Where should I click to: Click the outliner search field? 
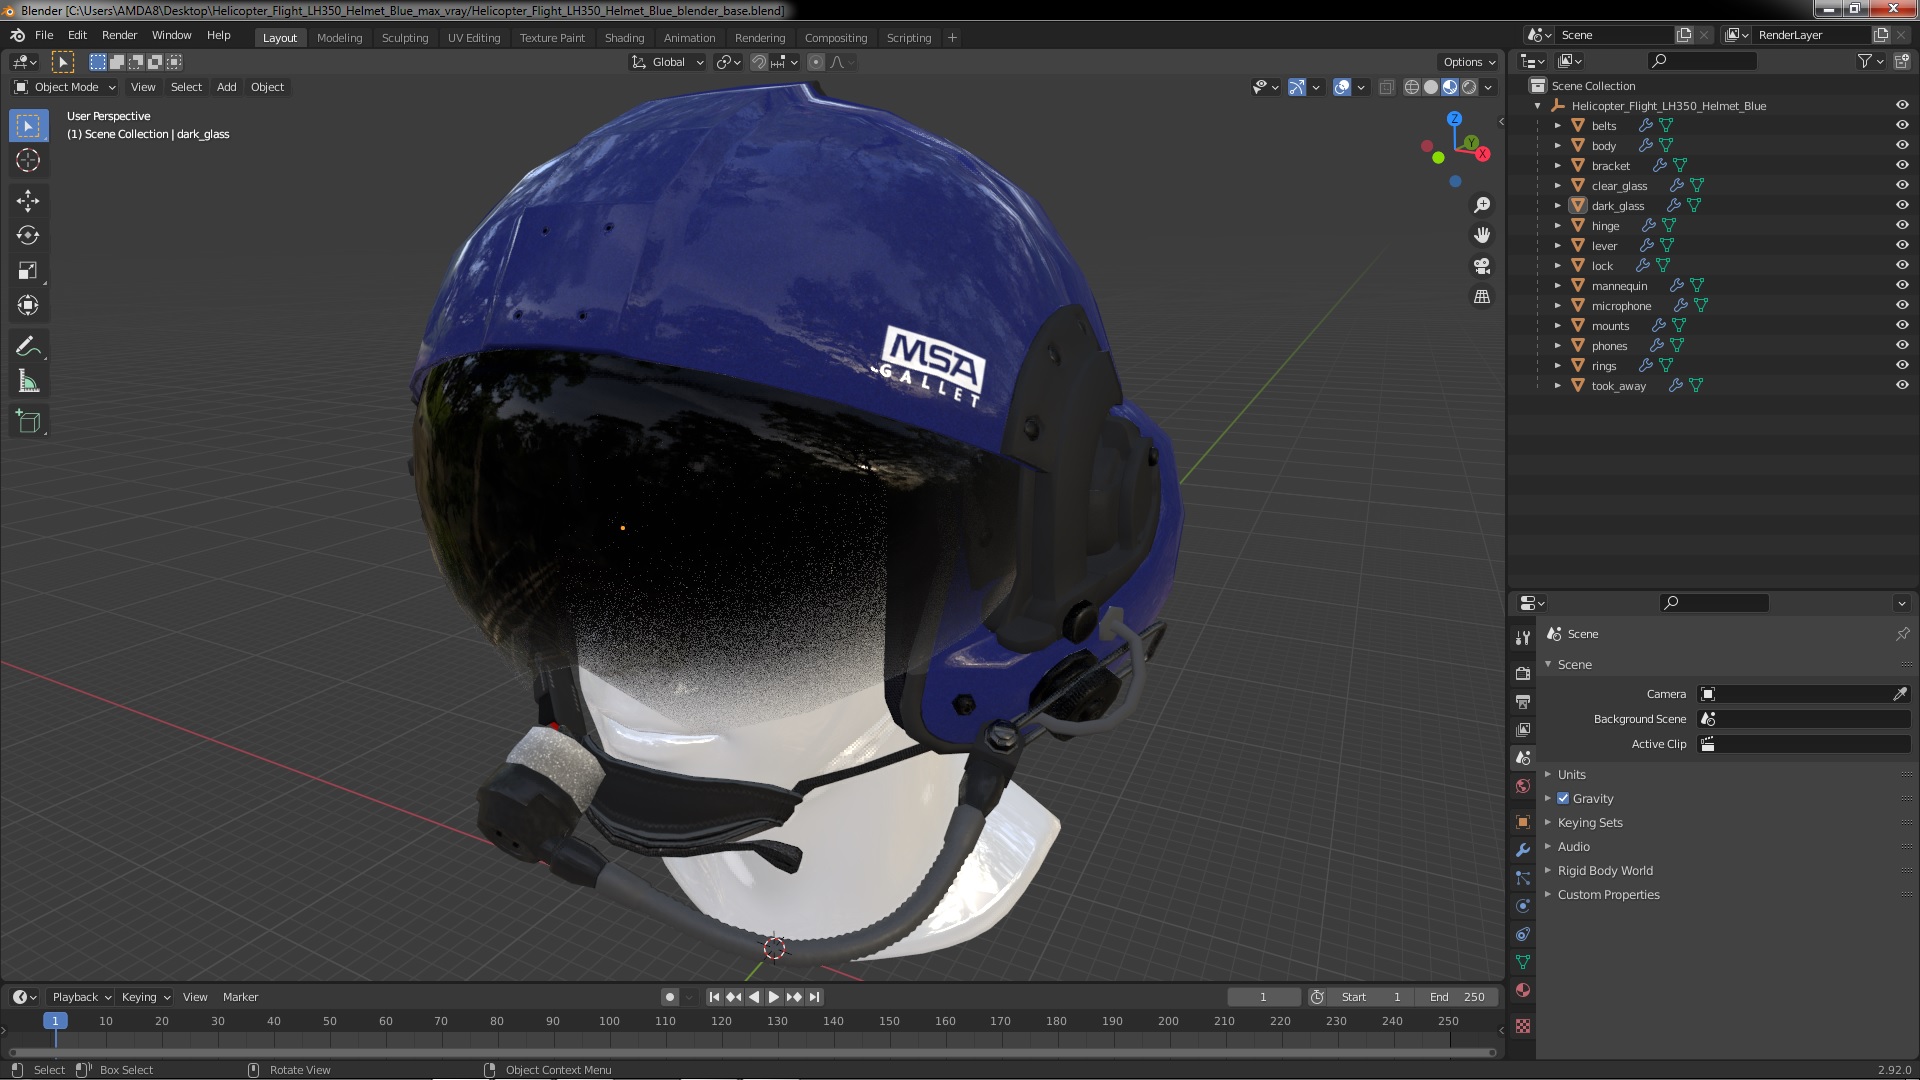tap(1702, 61)
